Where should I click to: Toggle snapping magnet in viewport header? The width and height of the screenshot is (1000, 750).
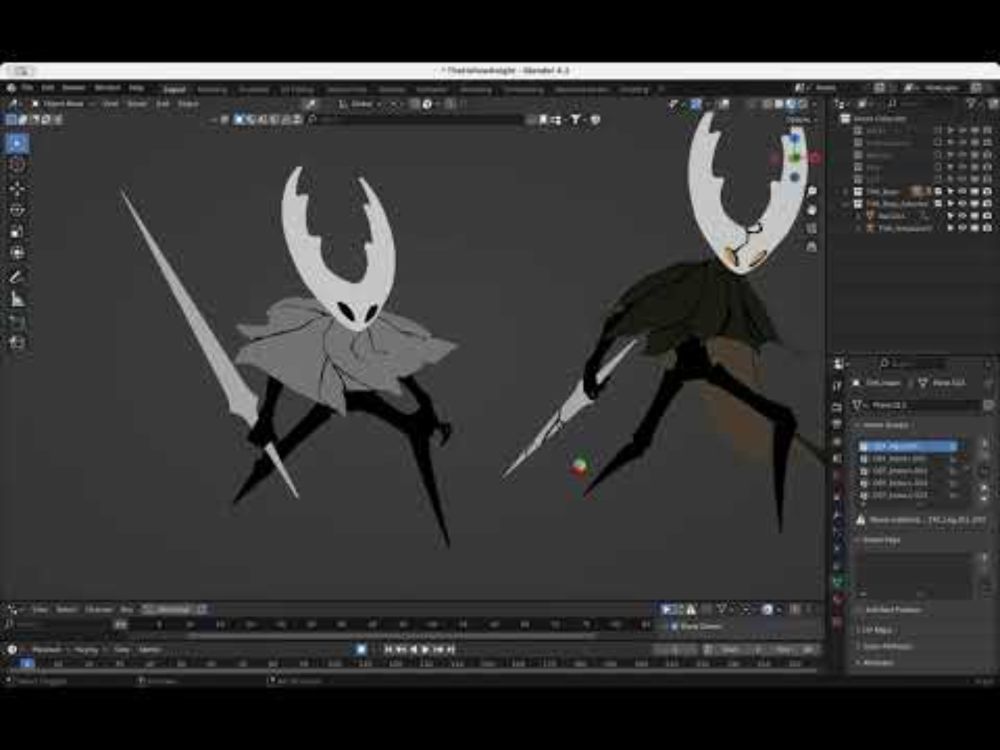[416, 104]
